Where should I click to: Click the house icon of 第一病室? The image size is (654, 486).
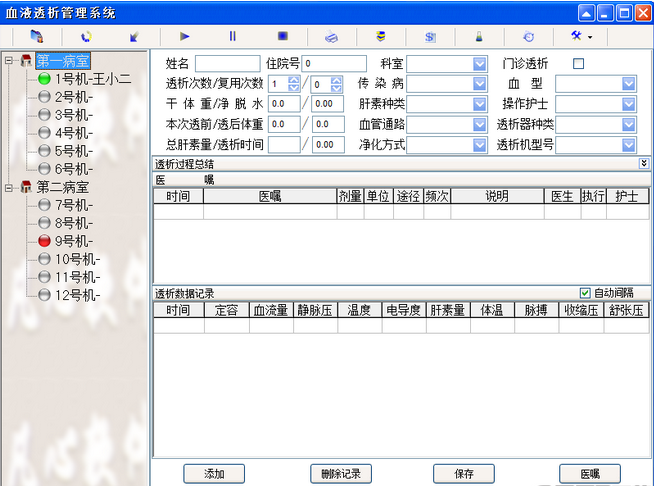pyautogui.click(x=26, y=61)
